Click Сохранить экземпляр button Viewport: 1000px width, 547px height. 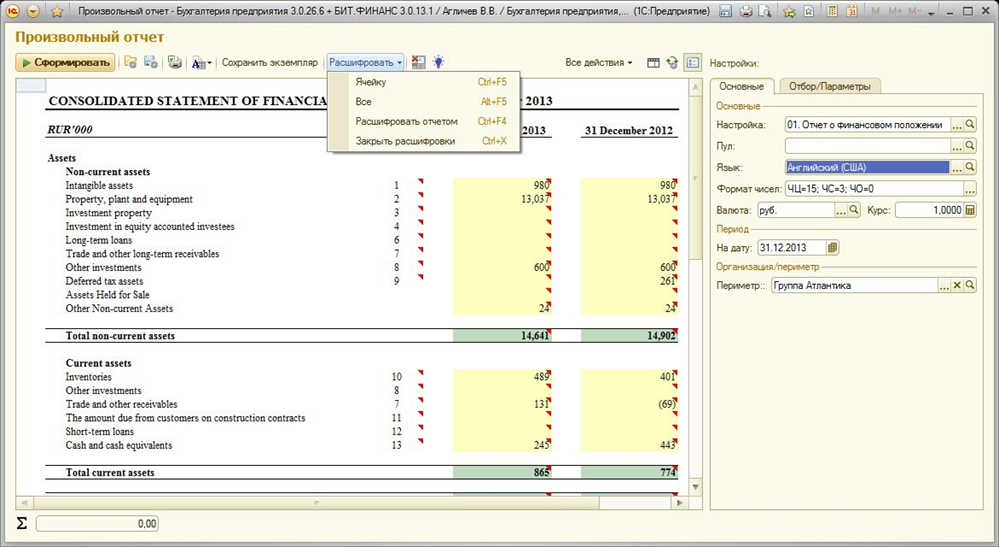click(269, 62)
